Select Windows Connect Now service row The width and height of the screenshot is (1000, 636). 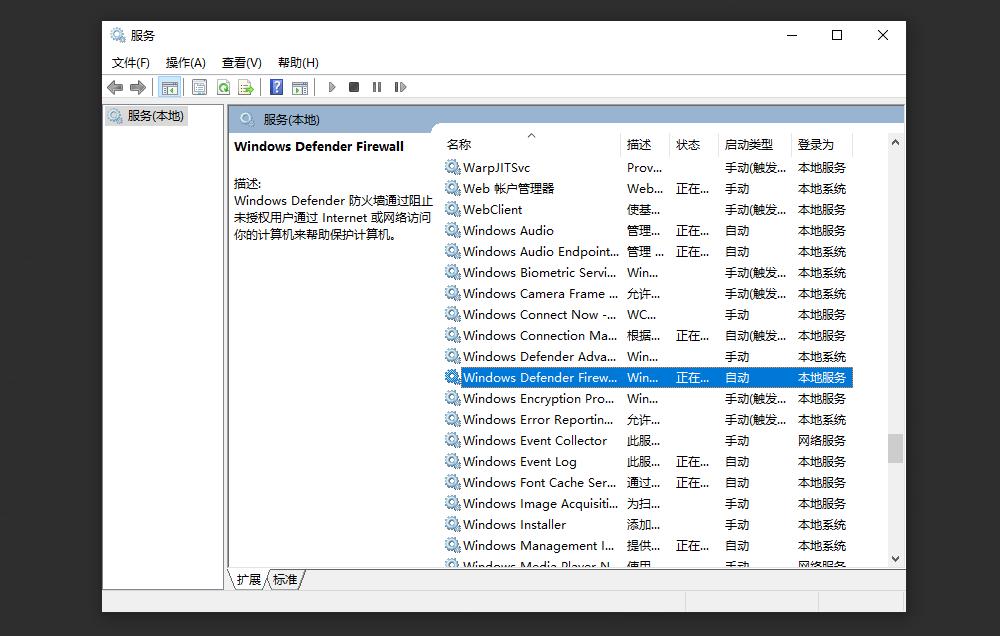click(649, 314)
